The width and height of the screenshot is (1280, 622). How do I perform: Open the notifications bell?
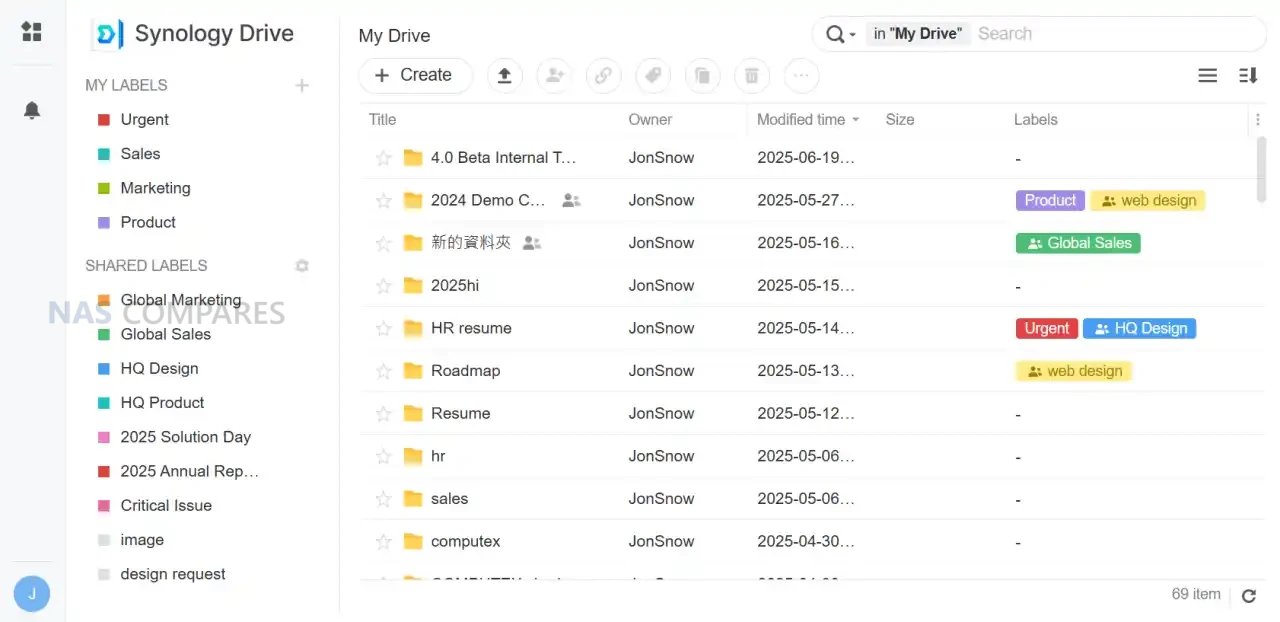(32, 110)
